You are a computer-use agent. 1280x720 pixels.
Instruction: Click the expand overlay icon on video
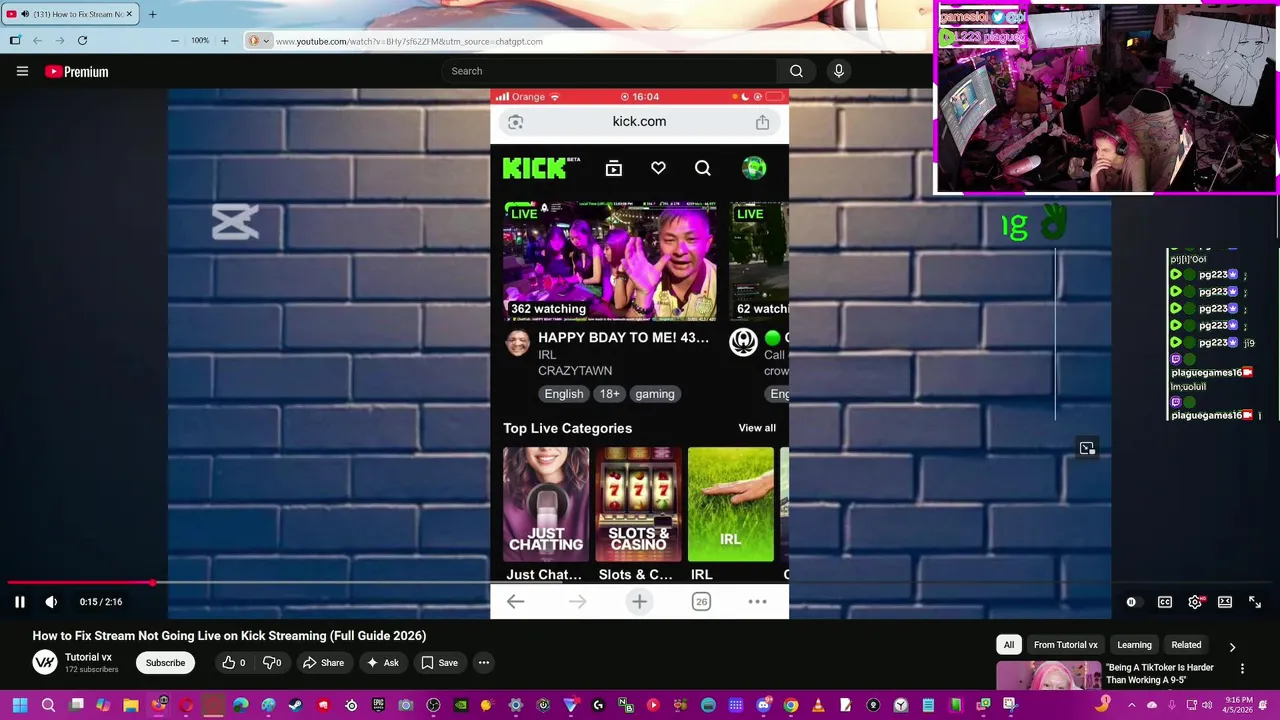pos(1087,448)
